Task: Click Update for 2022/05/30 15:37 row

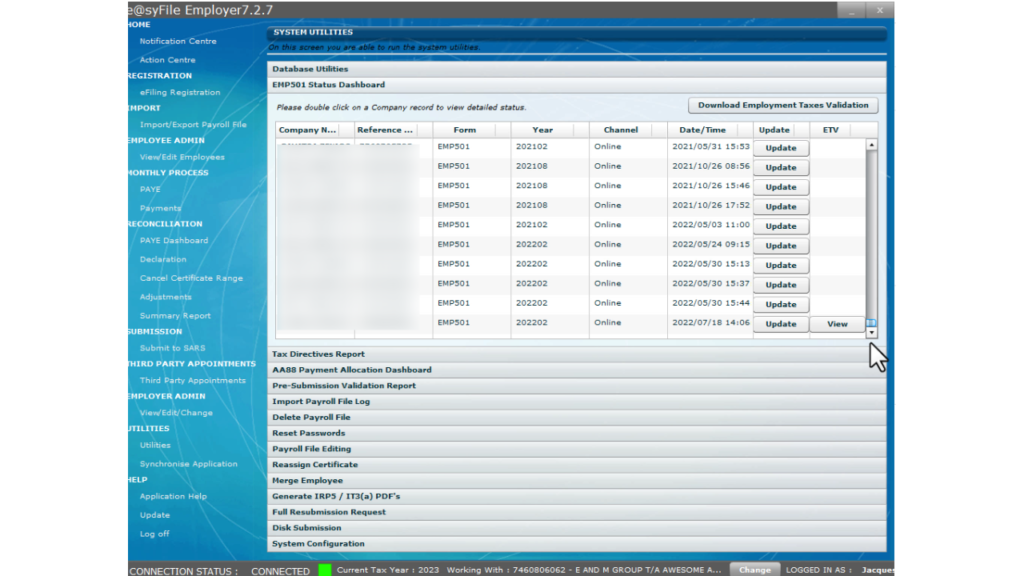Action: click(x=780, y=285)
